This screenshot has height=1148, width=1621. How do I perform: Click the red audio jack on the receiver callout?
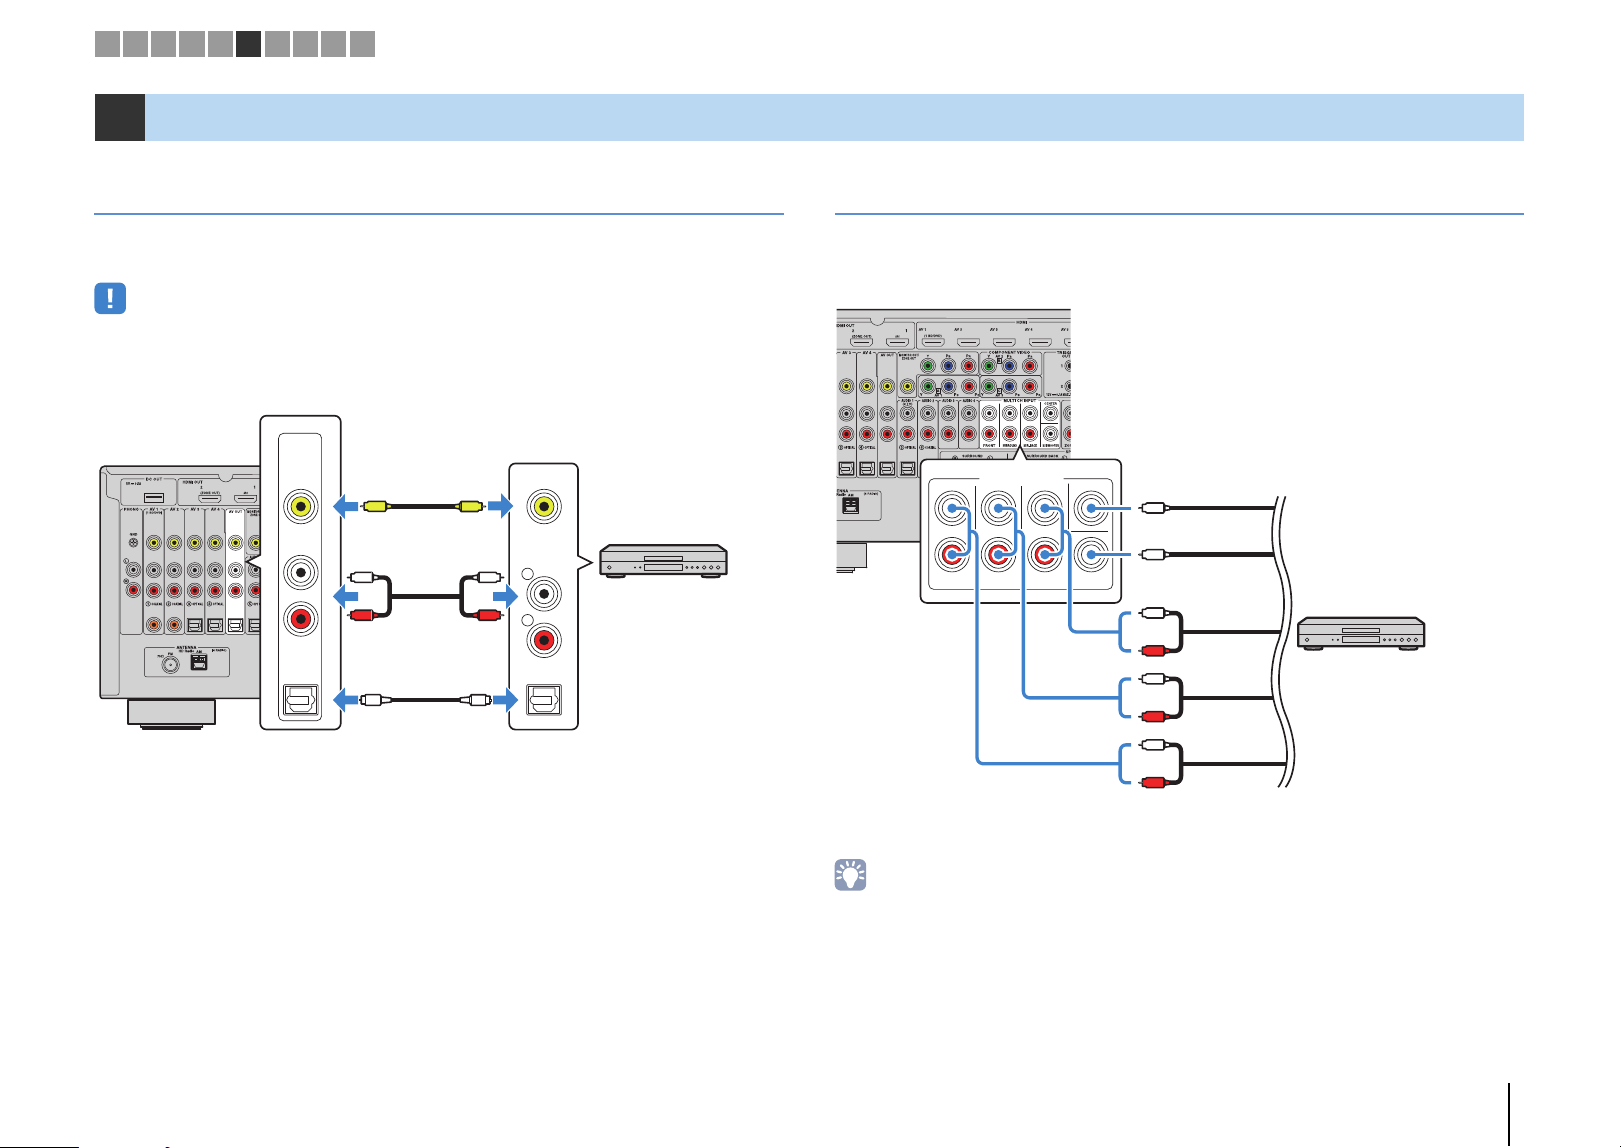click(300, 619)
